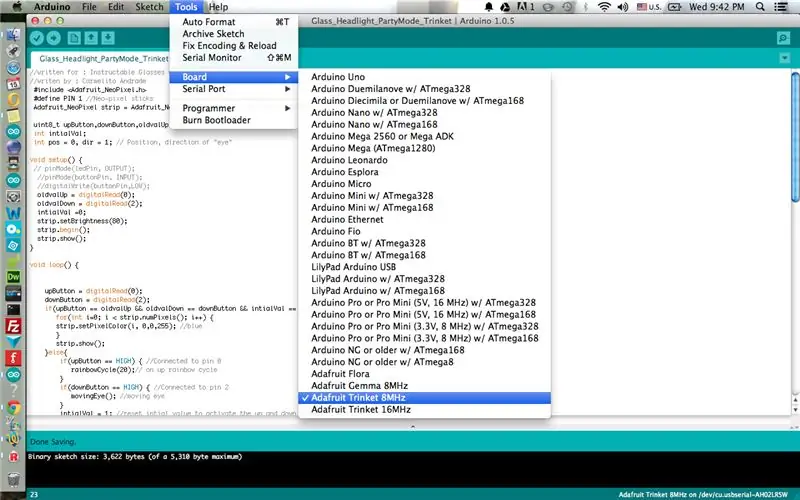Select checked Adafruit Trinket 8MHz board
Screen dimensions: 800x500
pos(424,397)
